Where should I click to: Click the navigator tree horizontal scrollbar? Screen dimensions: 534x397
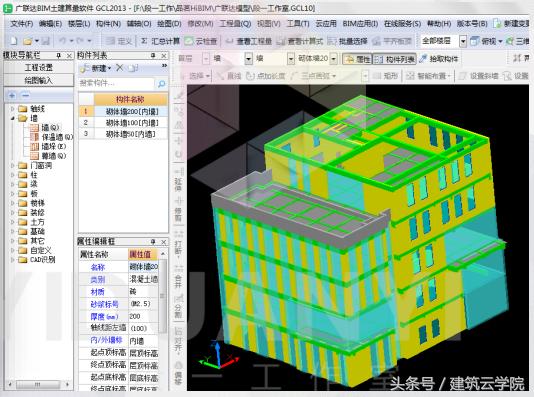click(38, 385)
